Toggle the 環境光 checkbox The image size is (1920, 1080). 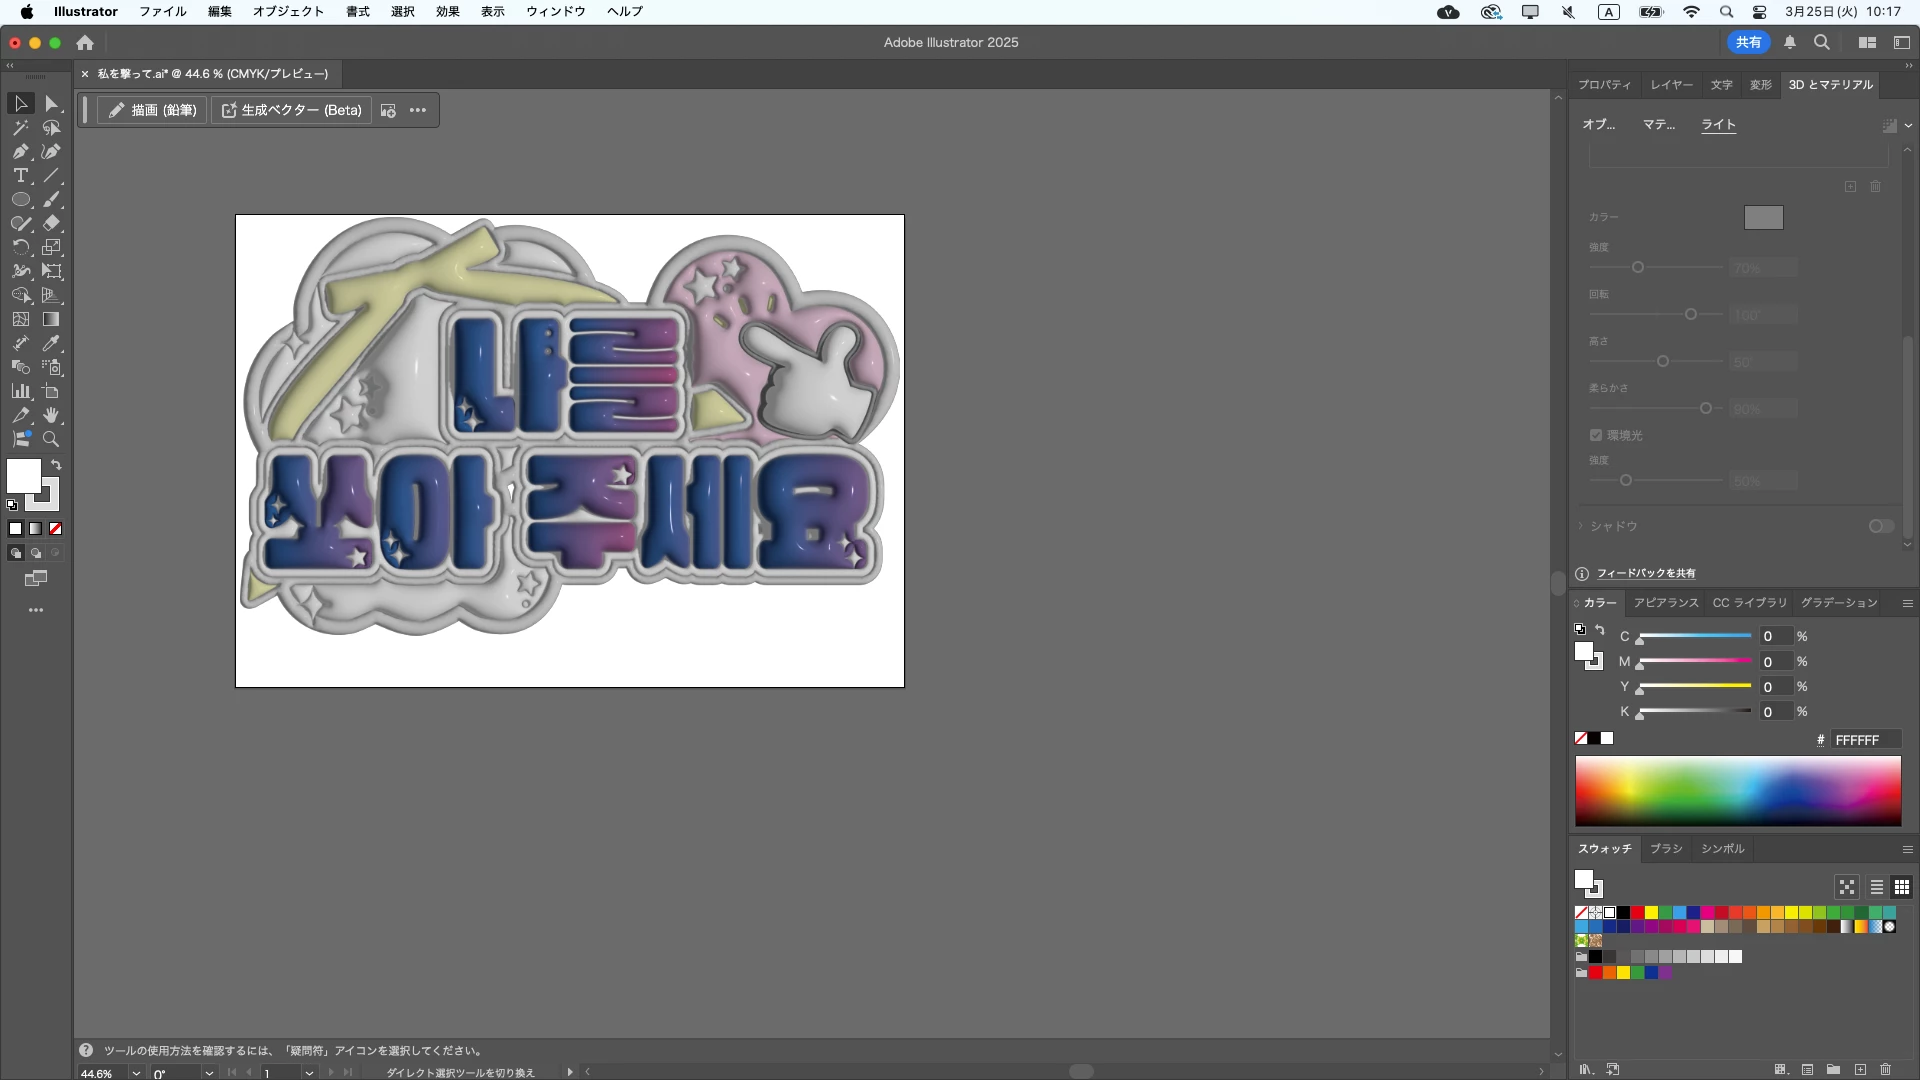pos(1596,435)
